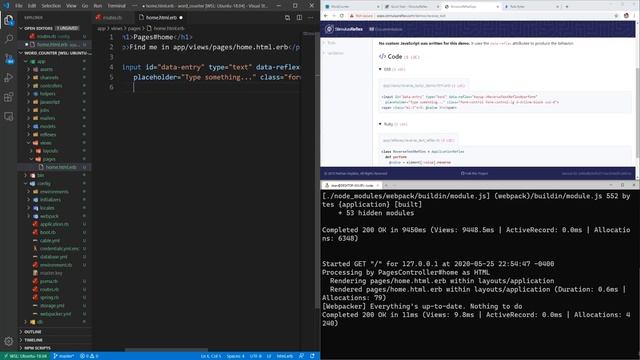Select home.html.erb in the file tree
640x360 pixels.
[55, 167]
